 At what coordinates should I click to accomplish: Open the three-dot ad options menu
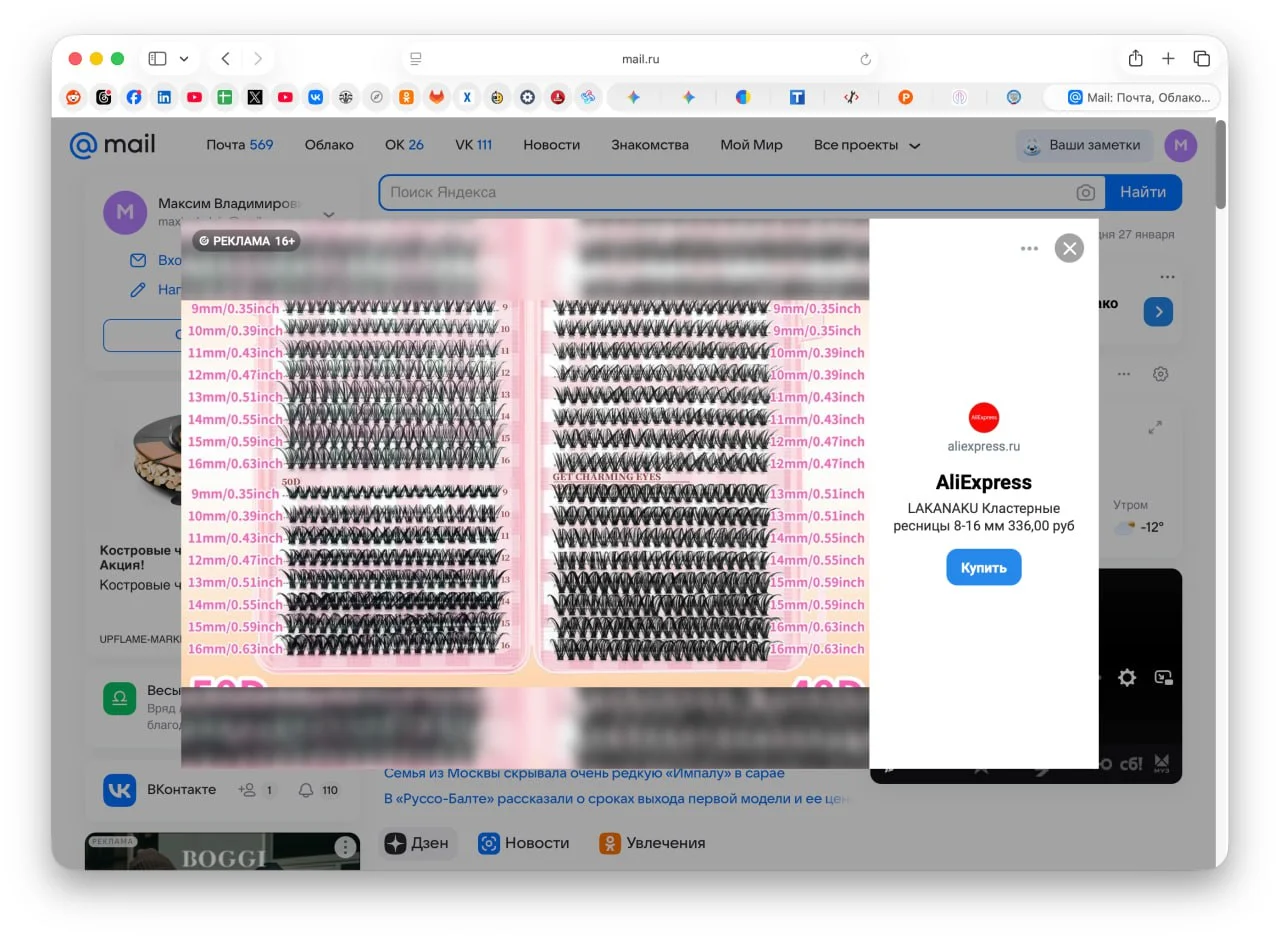pos(1029,248)
